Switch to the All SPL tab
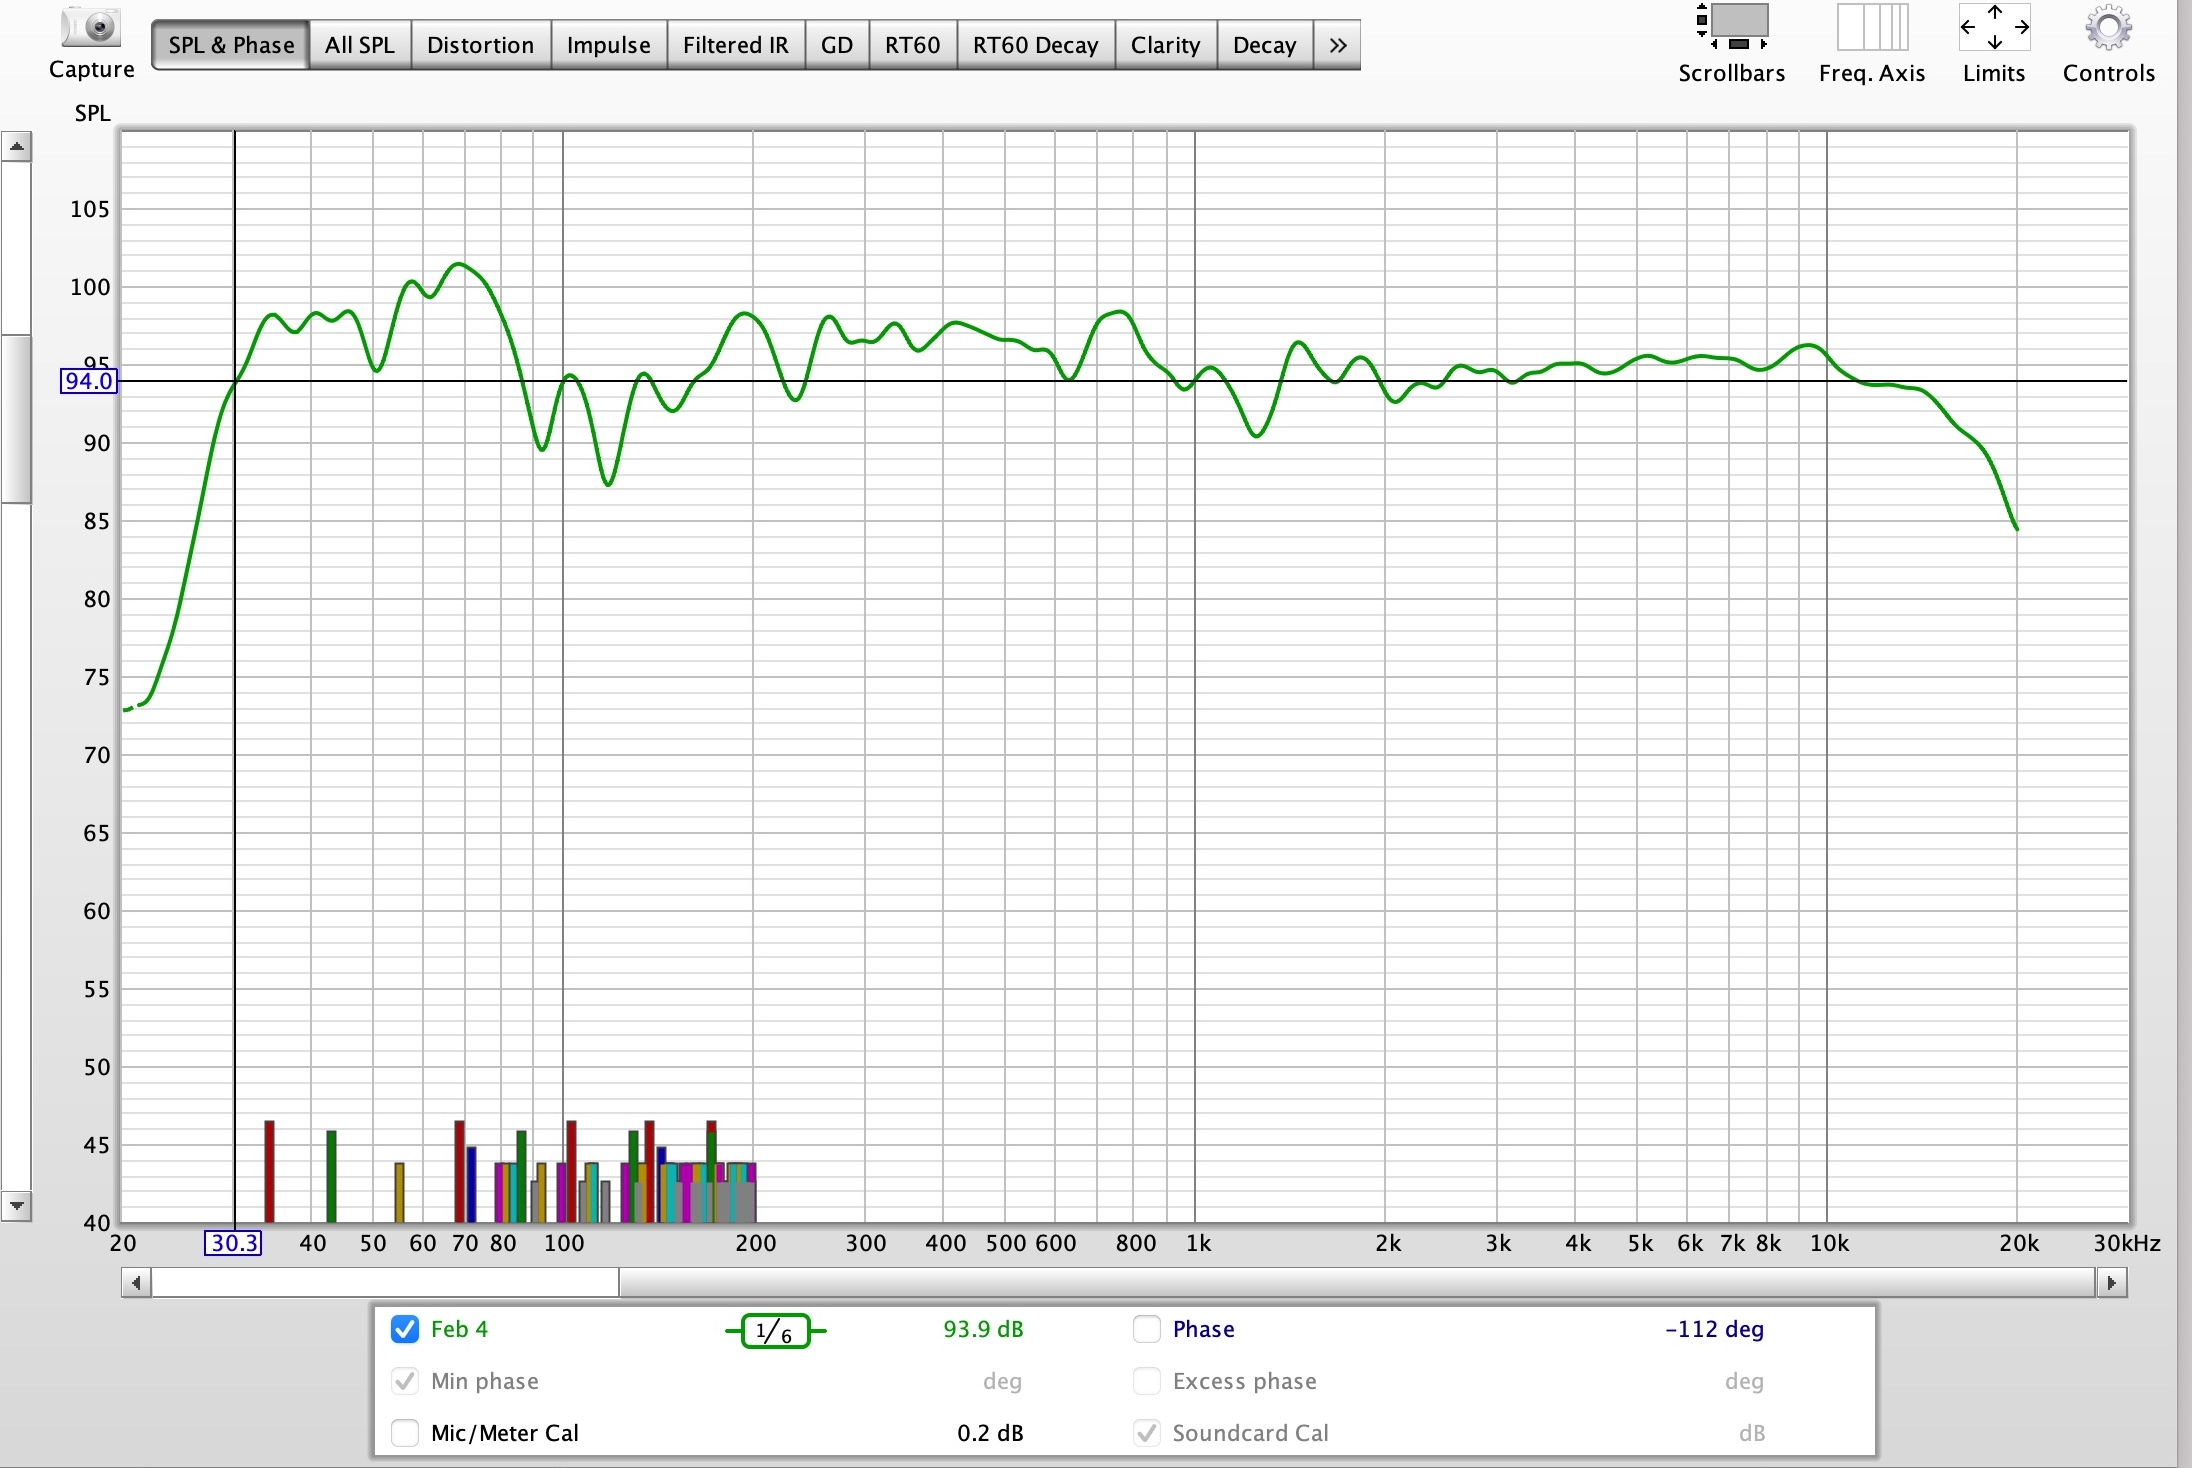 click(360, 45)
